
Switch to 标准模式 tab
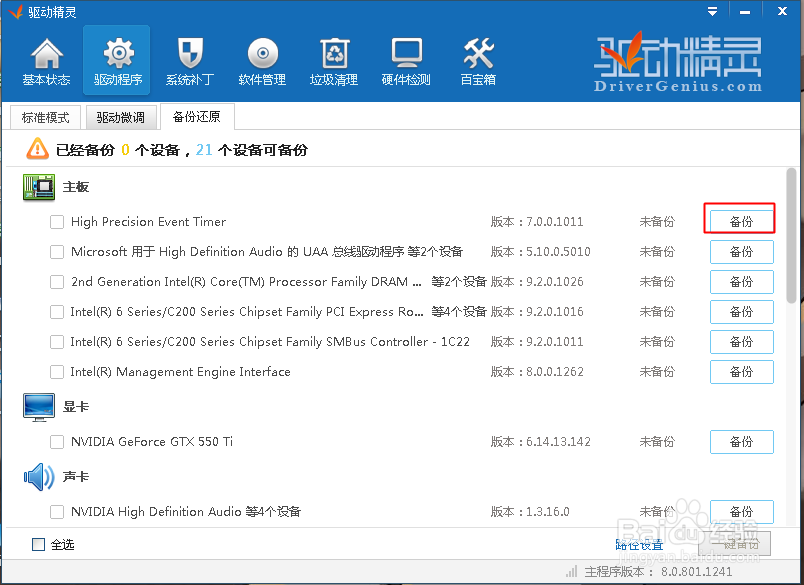pyautogui.click(x=46, y=117)
